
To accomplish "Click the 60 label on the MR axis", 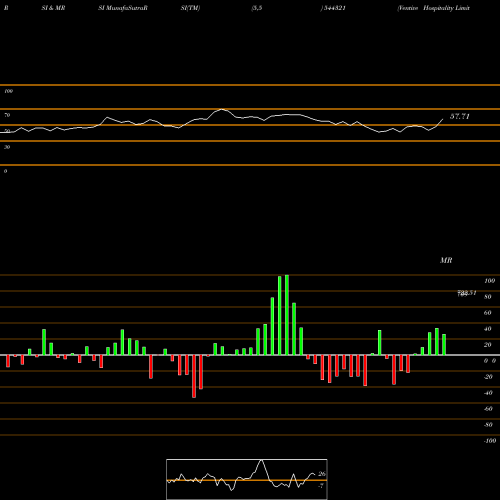I will (x=487, y=313).
